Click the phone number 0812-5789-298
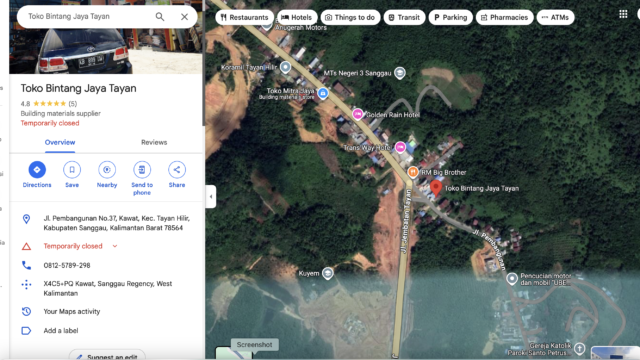This screenshot has height=360, width=640. click(x=67, y=265)
